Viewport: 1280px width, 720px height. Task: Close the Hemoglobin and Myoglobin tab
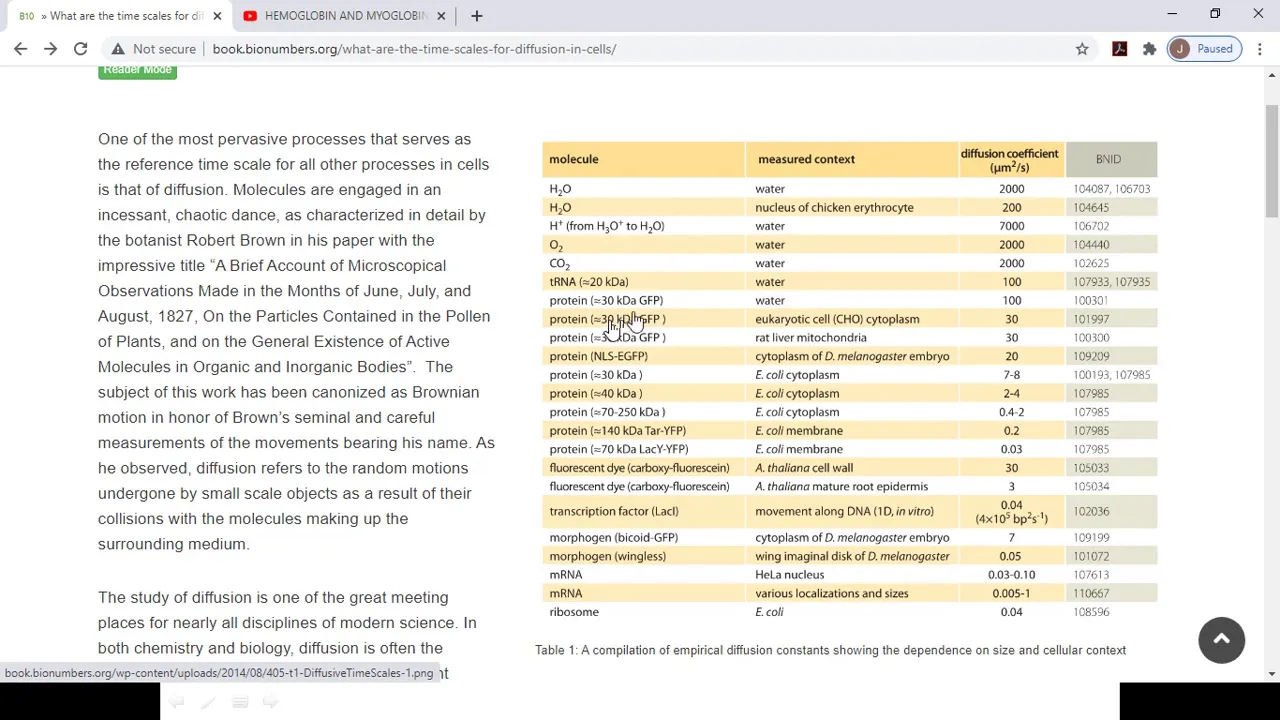pos(441,16)
